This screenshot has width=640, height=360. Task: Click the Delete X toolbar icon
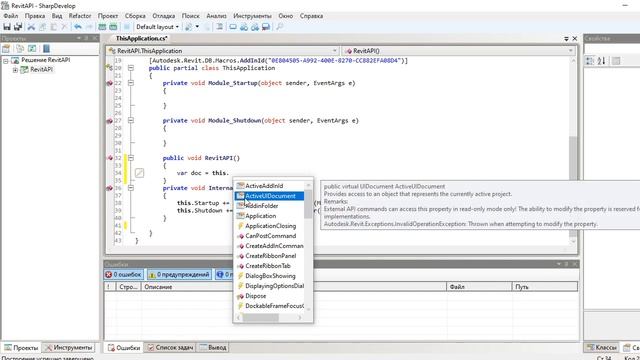pos(64,27)
